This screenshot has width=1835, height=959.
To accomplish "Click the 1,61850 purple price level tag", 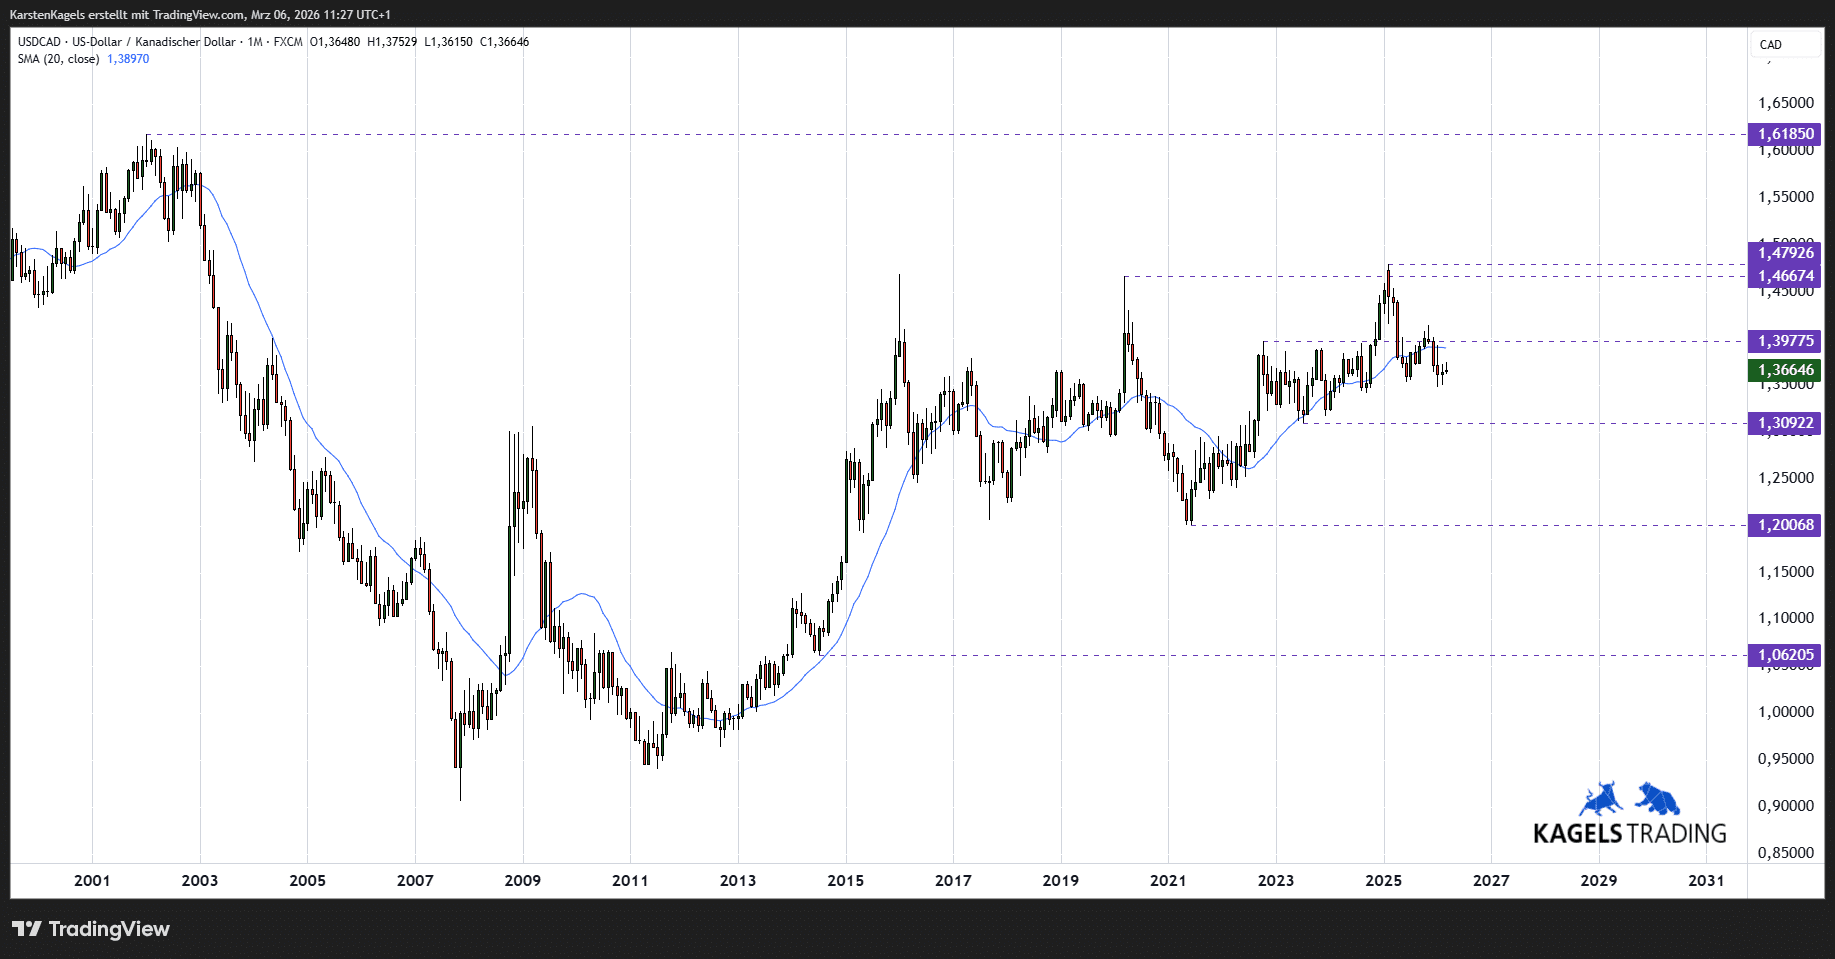I will 1784,134.
